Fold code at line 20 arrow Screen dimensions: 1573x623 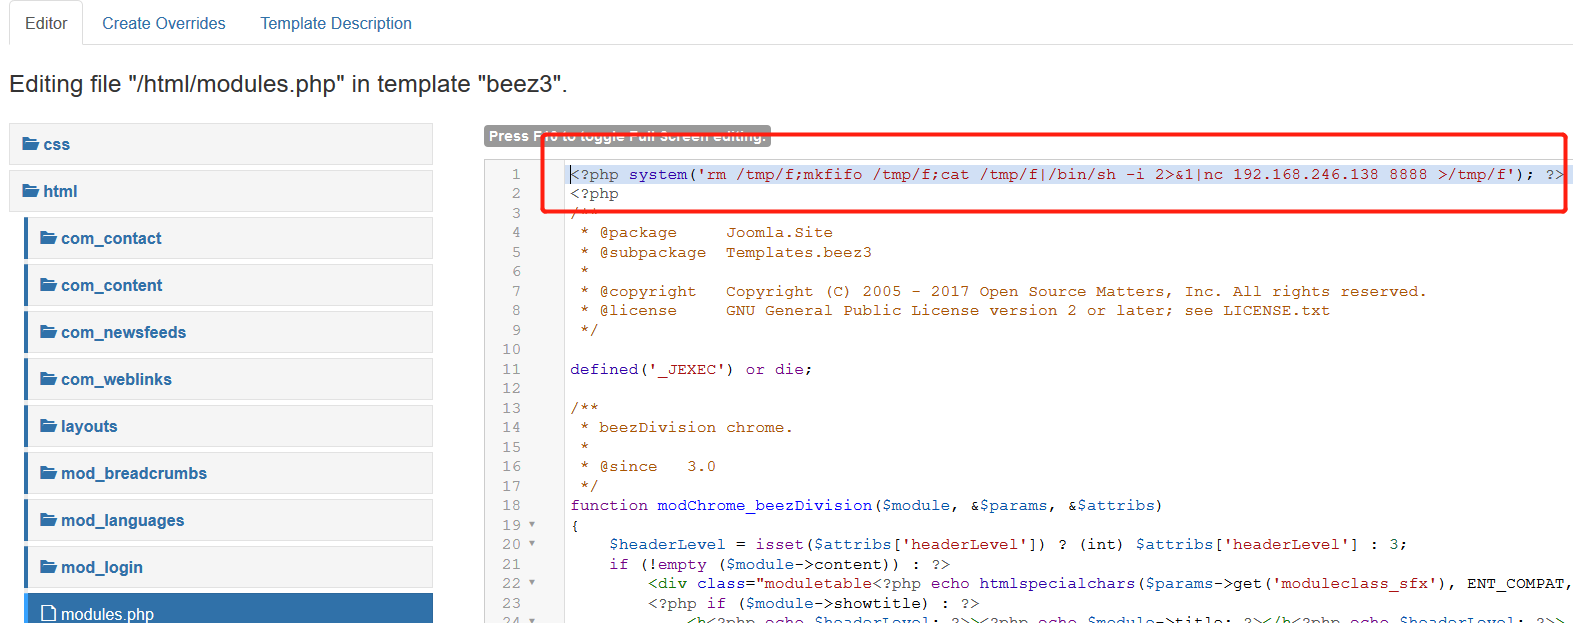(532, 544)
